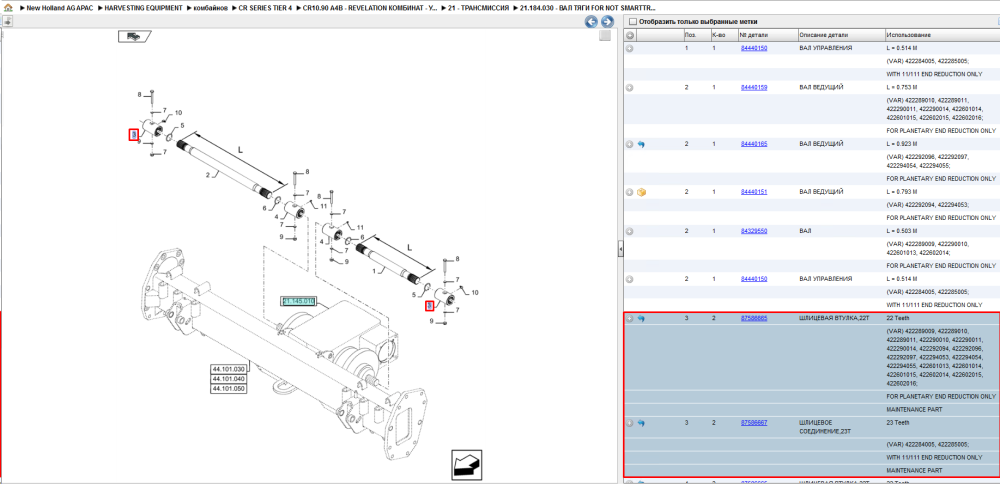1000x484 pixels.
Task: Open CR SERIES TIER 4 breadcrumb
Action: (x=265, y=8)
